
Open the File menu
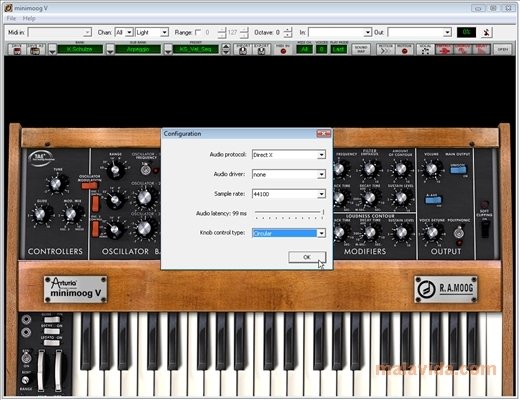pos(11,18)
